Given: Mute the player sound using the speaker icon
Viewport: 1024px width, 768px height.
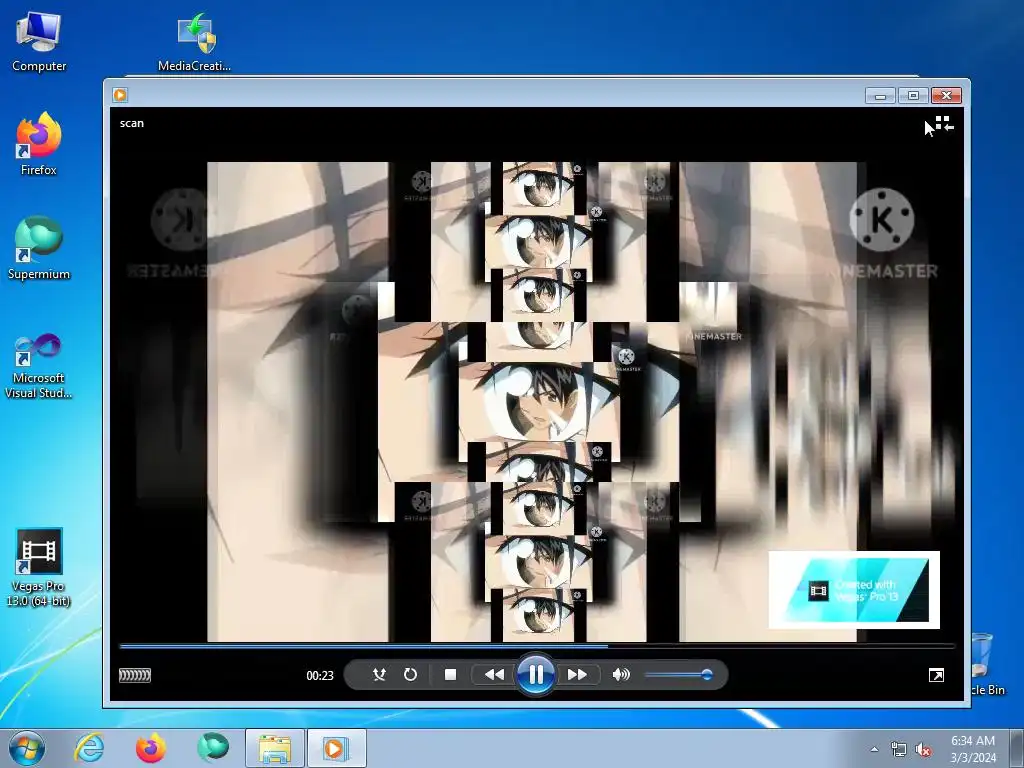Looking at the screenshot, I should [621, 675].
